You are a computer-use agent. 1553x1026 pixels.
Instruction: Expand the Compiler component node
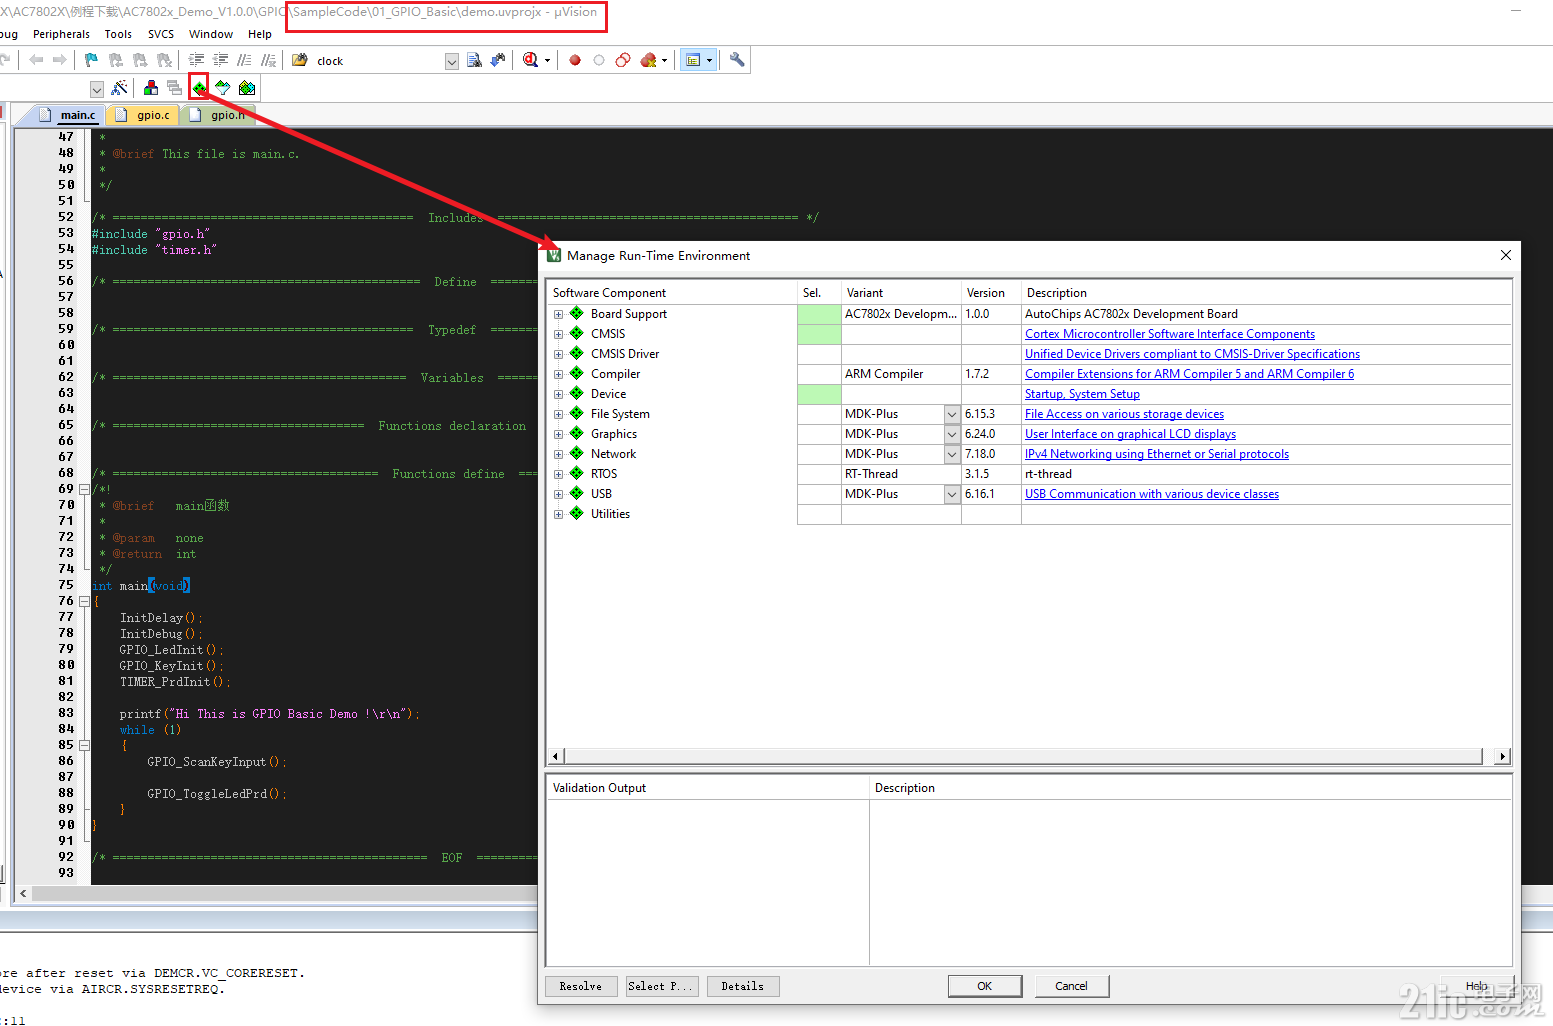click(558, 374)
